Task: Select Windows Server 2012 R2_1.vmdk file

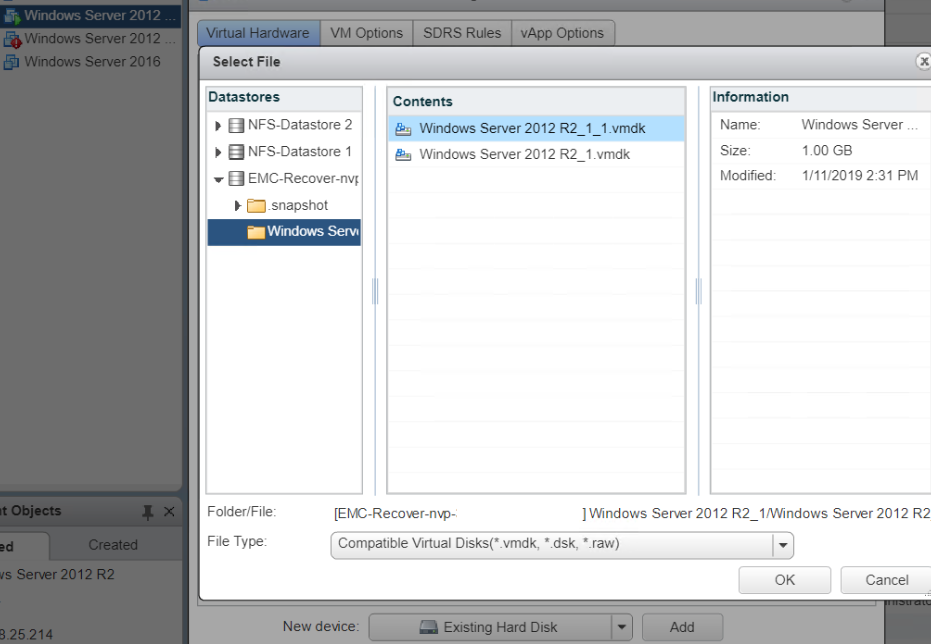Action: coord(536,154)
